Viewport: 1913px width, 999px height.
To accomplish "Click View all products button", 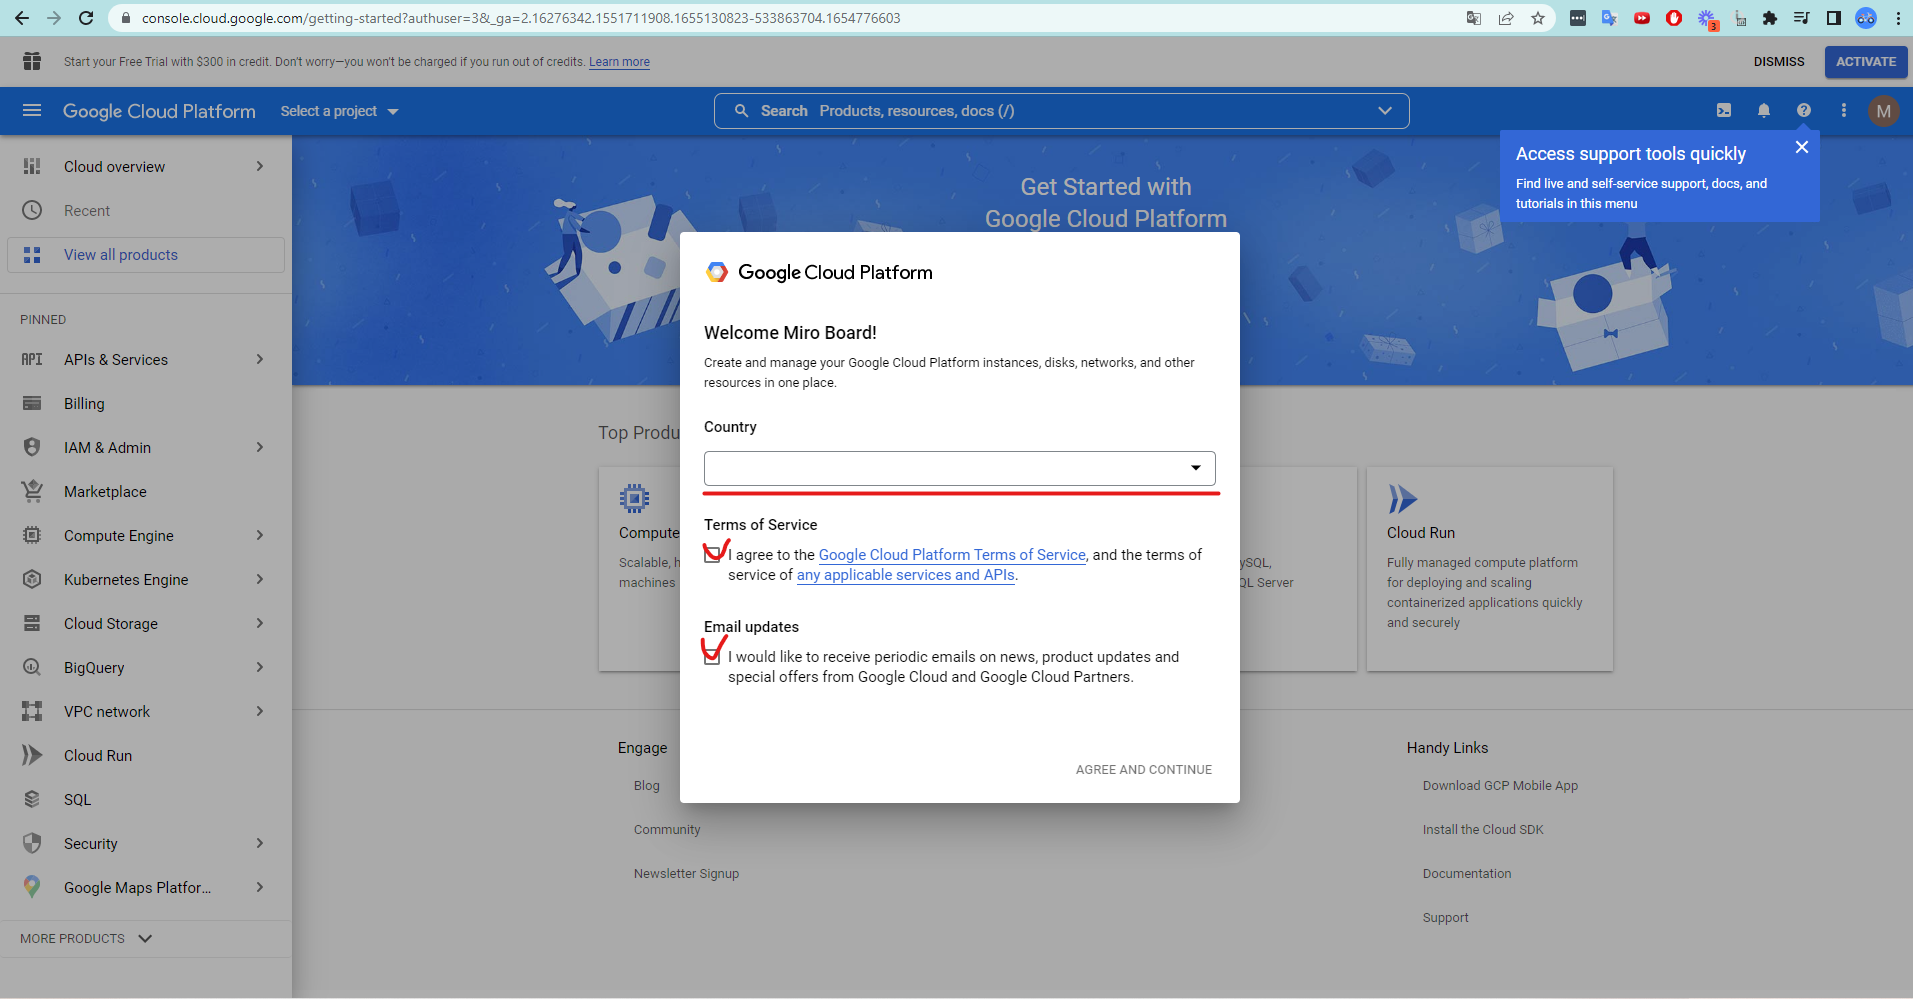I will (146, 255).
